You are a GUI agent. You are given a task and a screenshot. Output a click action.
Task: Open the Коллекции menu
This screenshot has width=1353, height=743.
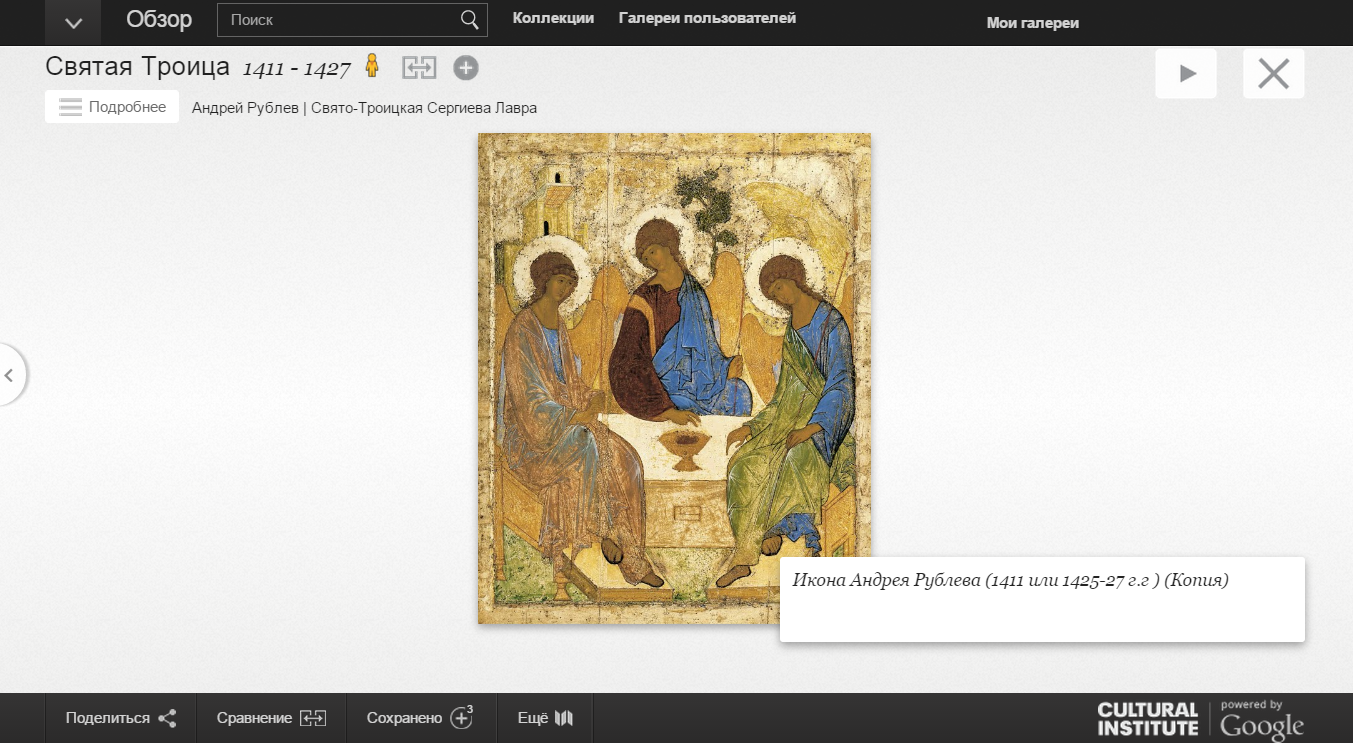pos(553,18)
